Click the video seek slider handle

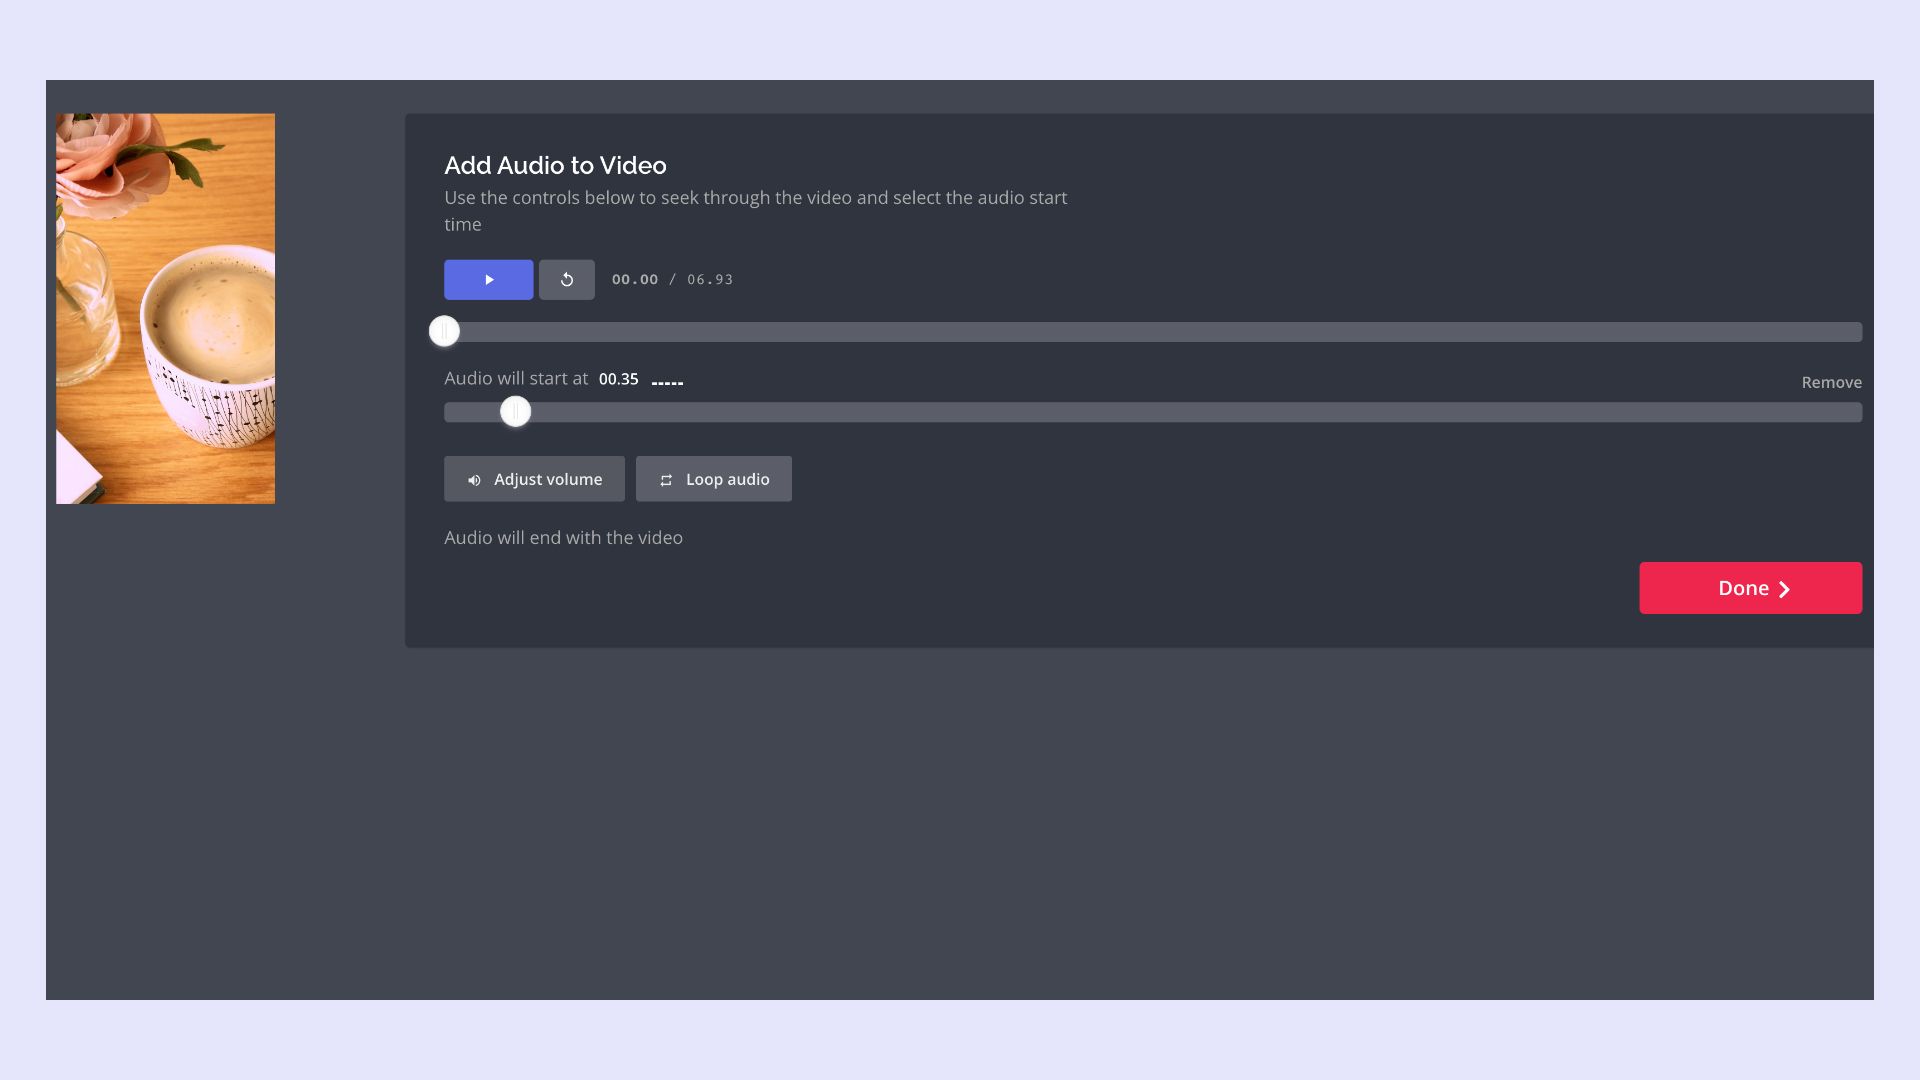pos(444,332)
